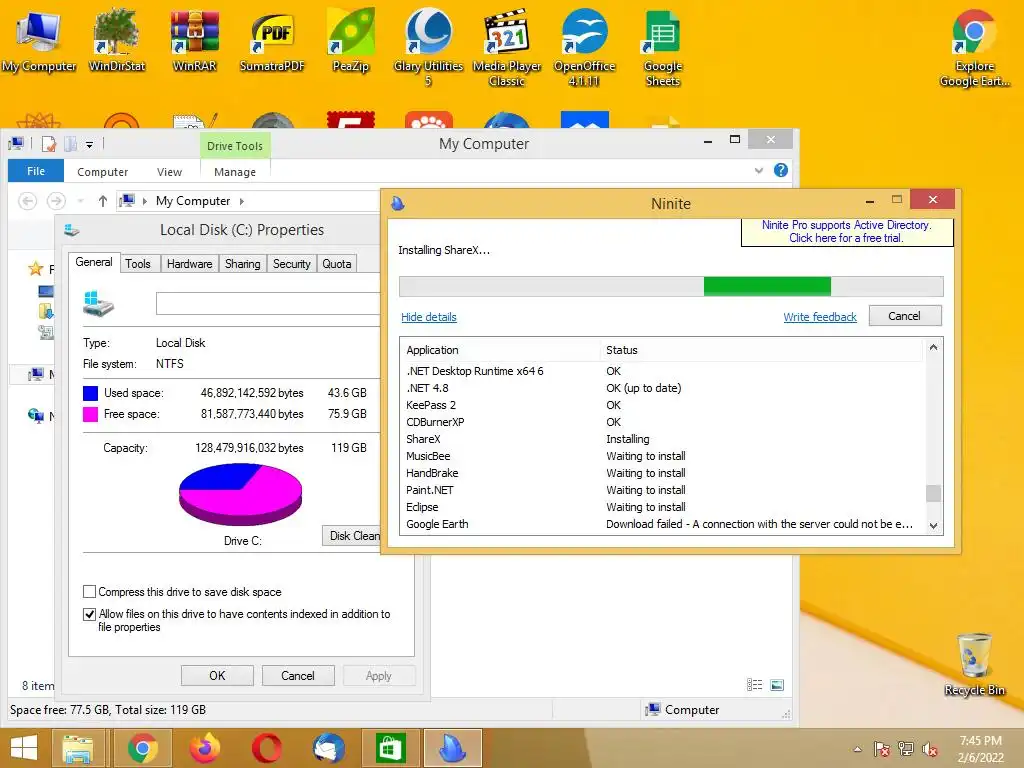
Task: Switch to the View ribbon tab
Action: coord(169,172)
